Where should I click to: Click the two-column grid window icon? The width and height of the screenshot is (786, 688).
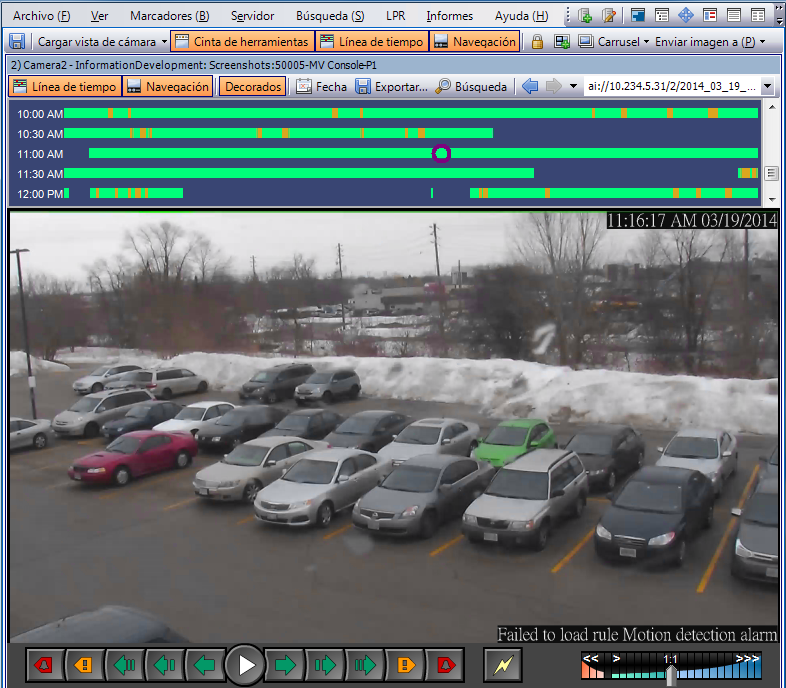[758, 16]
